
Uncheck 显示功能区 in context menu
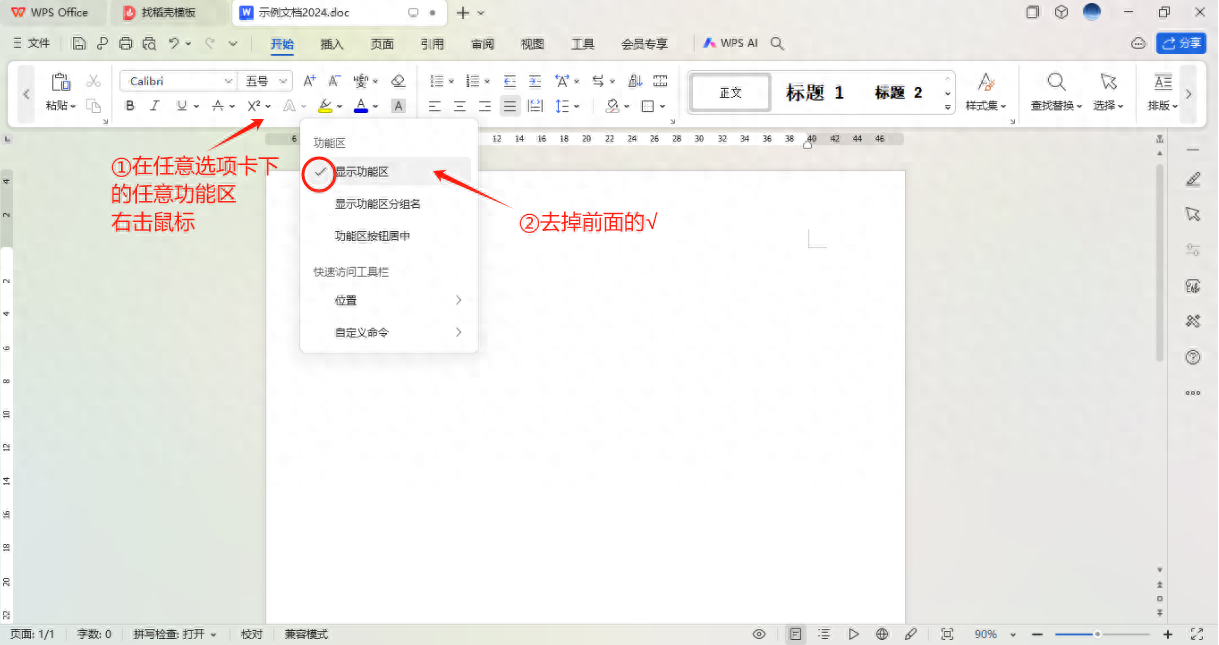click(x=388, y=172)
